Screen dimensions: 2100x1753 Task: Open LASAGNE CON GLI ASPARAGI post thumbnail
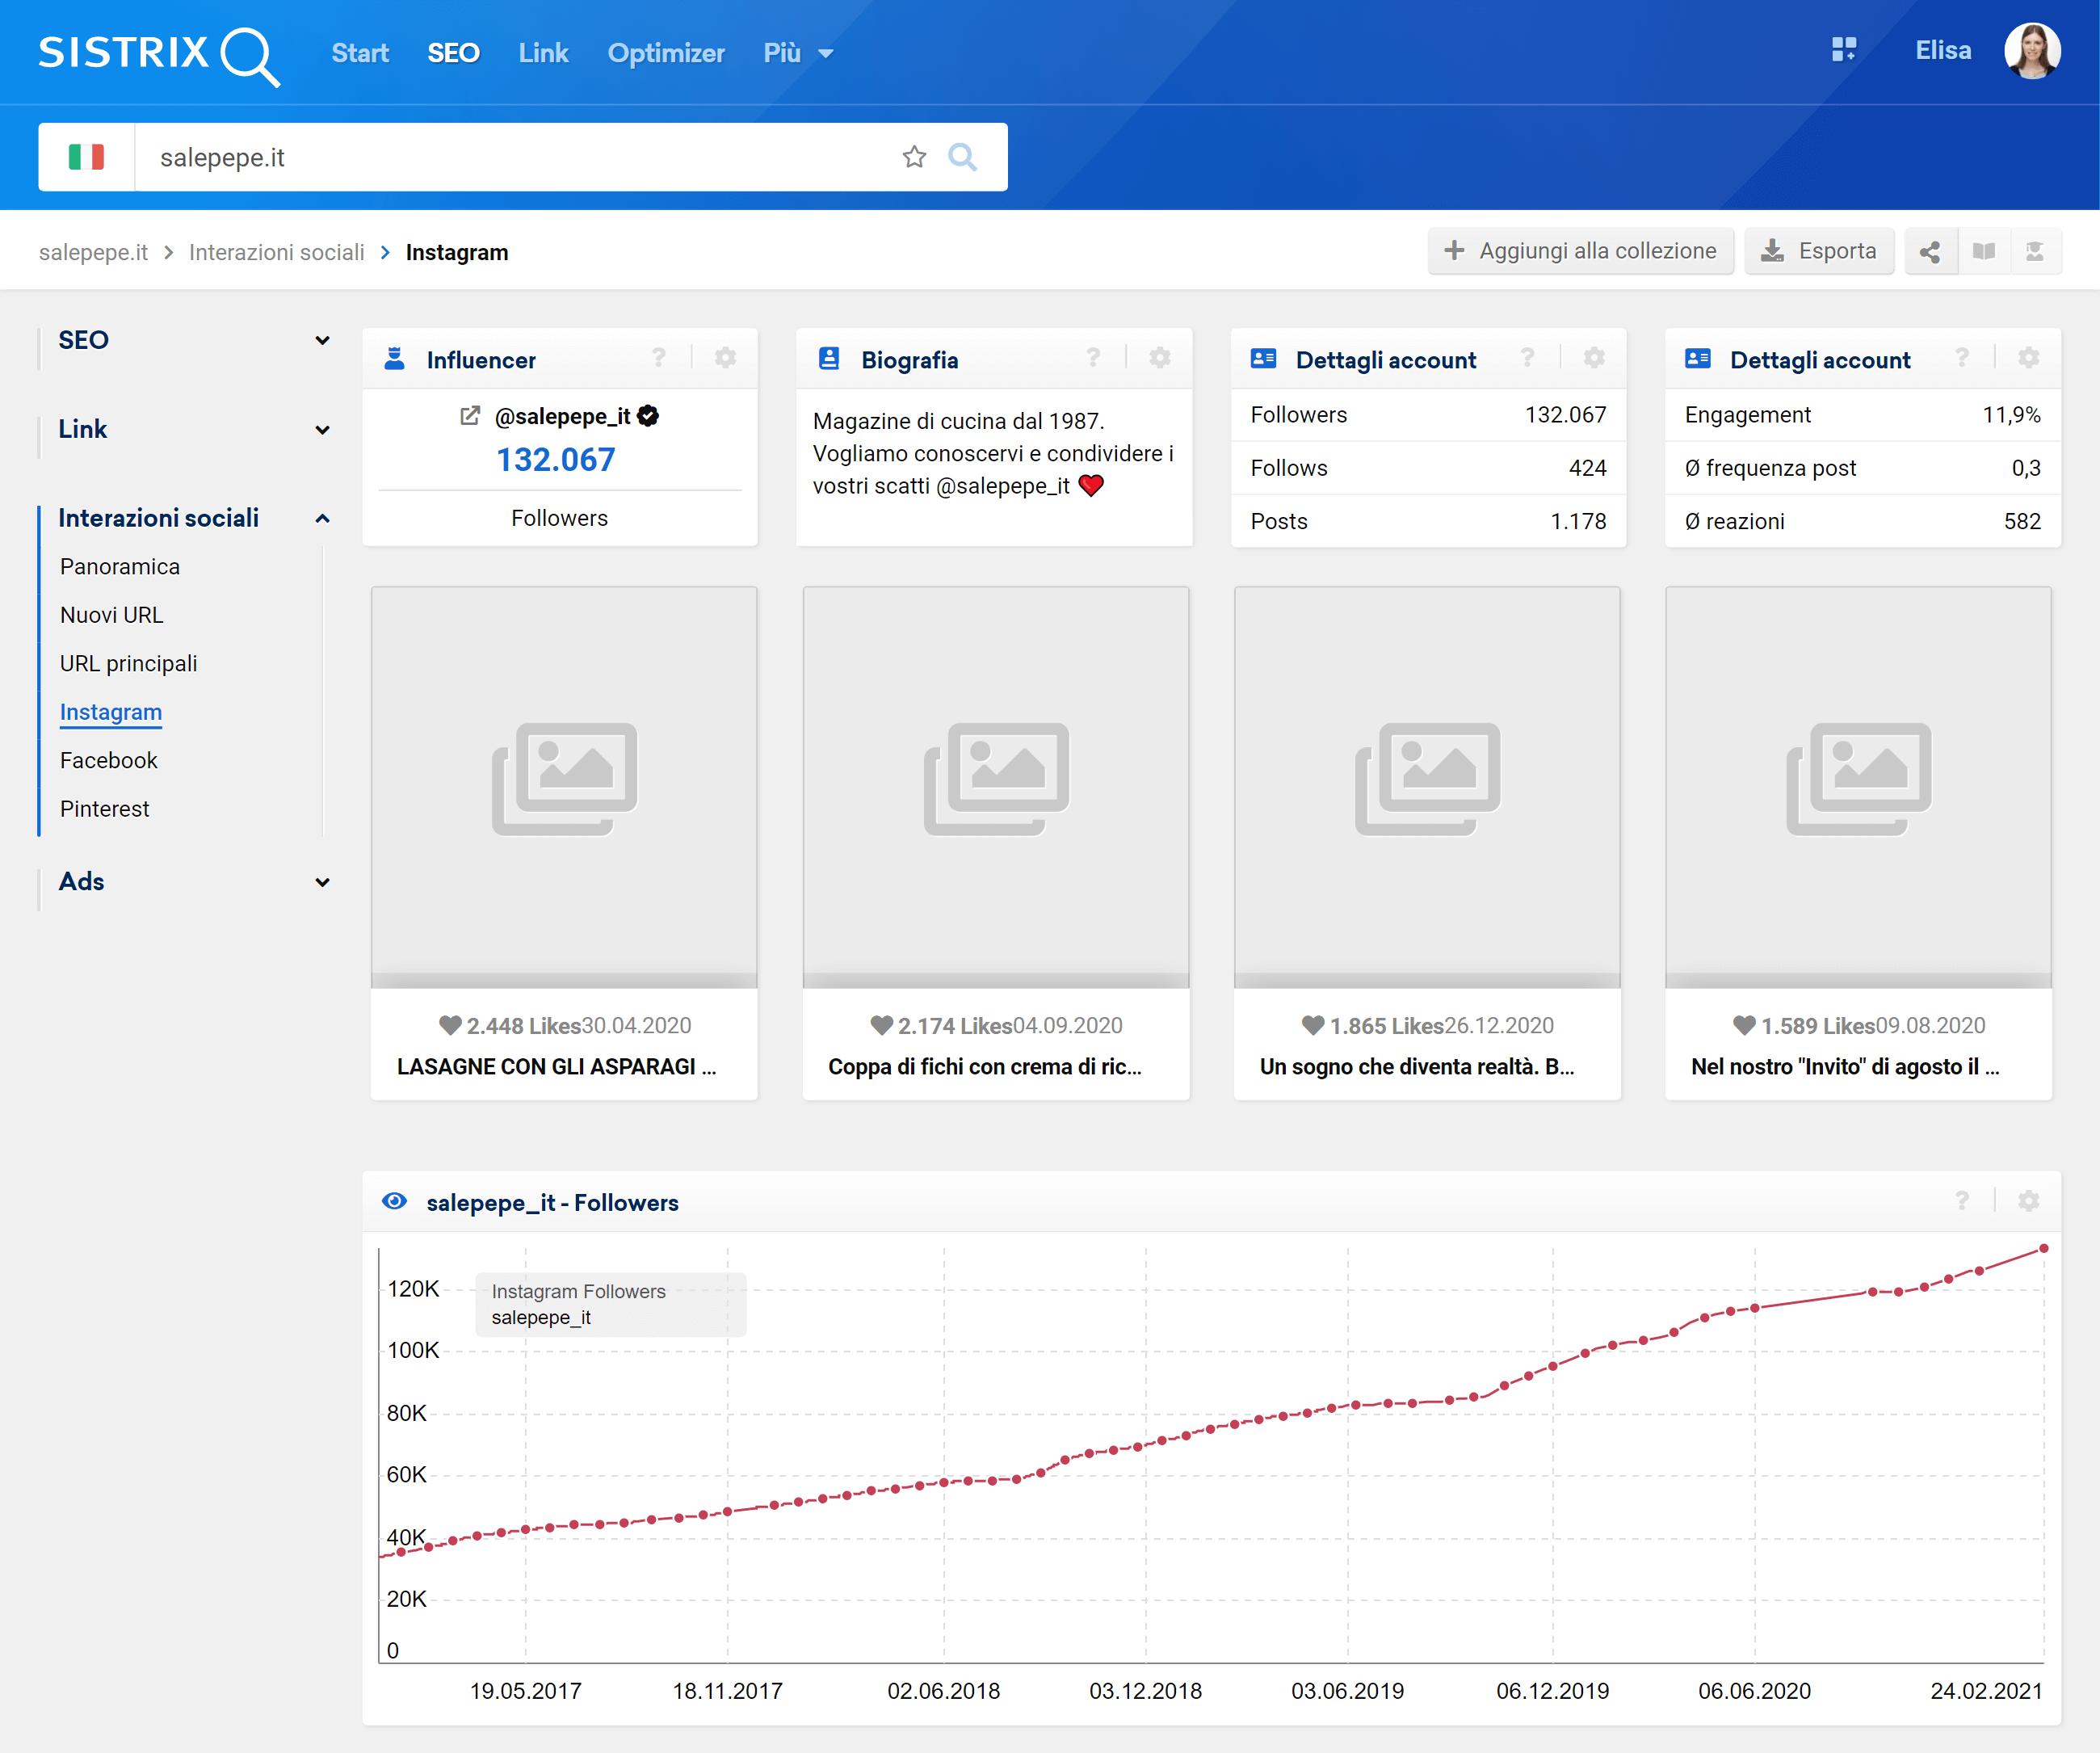pyautogui.click(x=564, y=787)
